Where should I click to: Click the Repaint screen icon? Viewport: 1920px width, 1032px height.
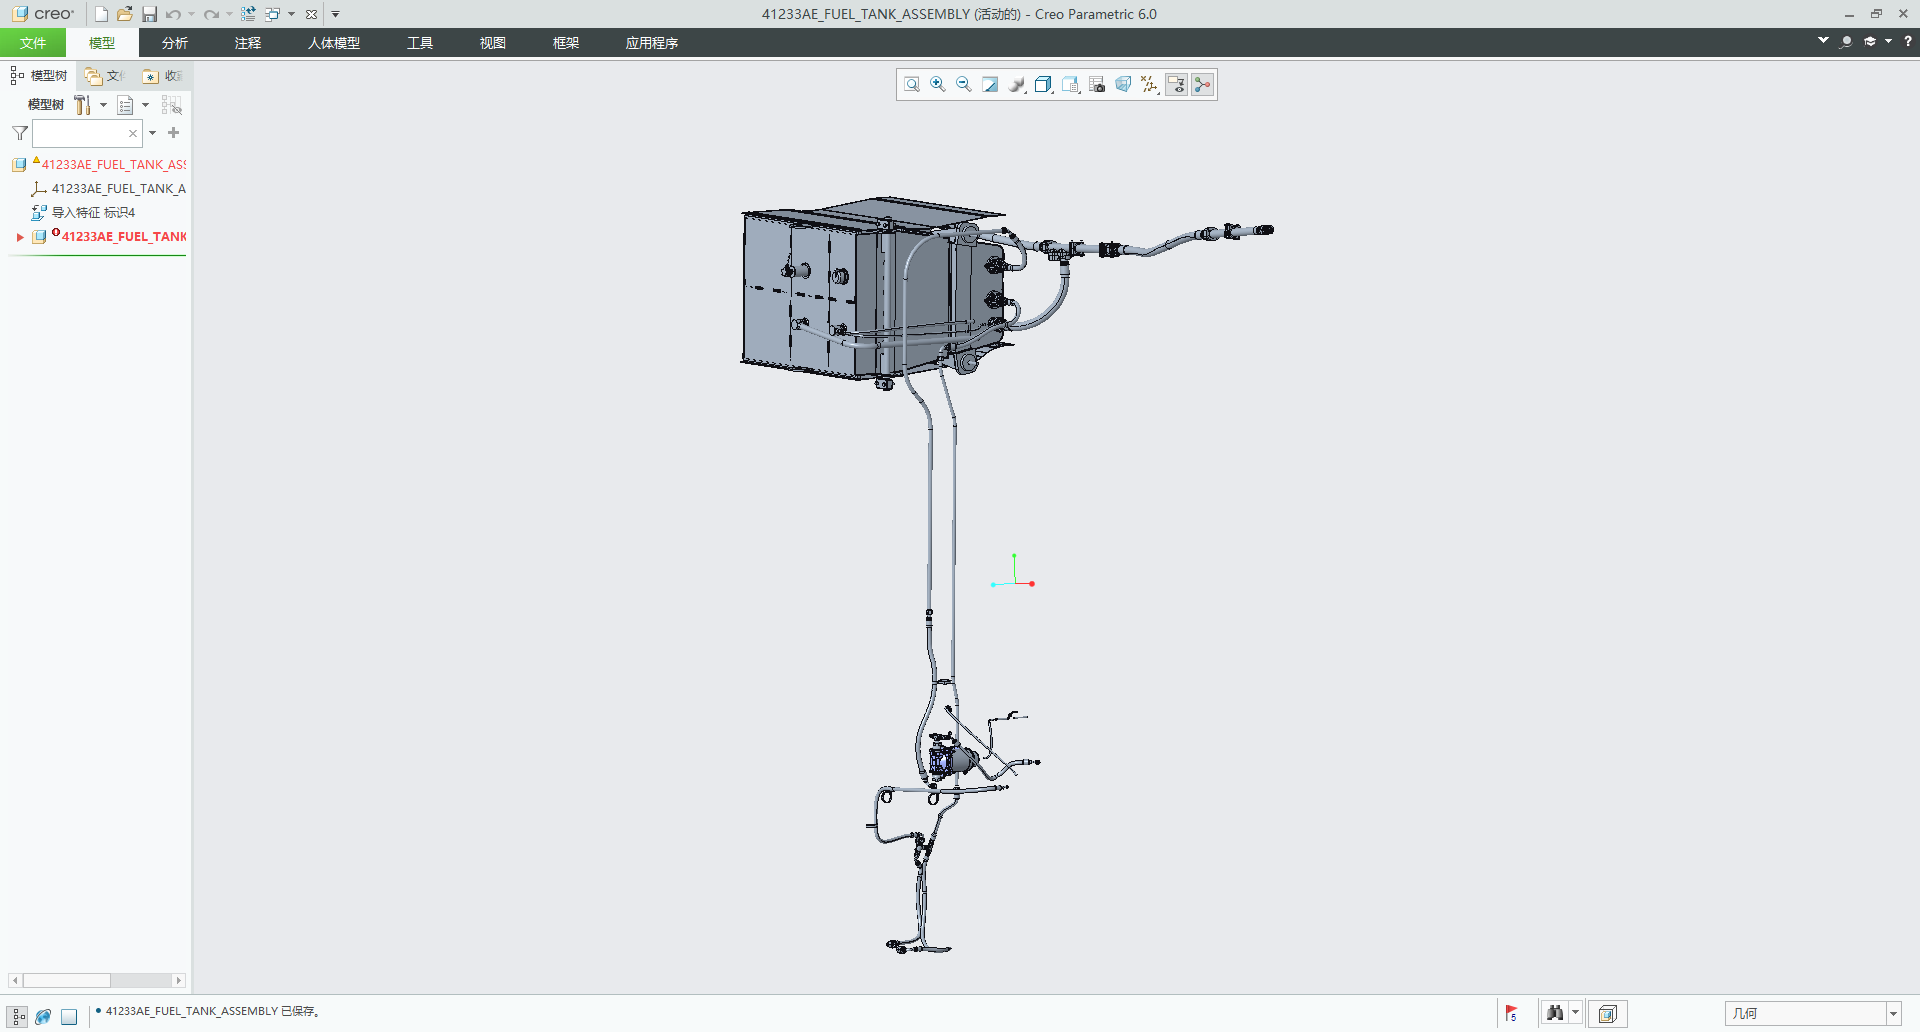[990, 85]
